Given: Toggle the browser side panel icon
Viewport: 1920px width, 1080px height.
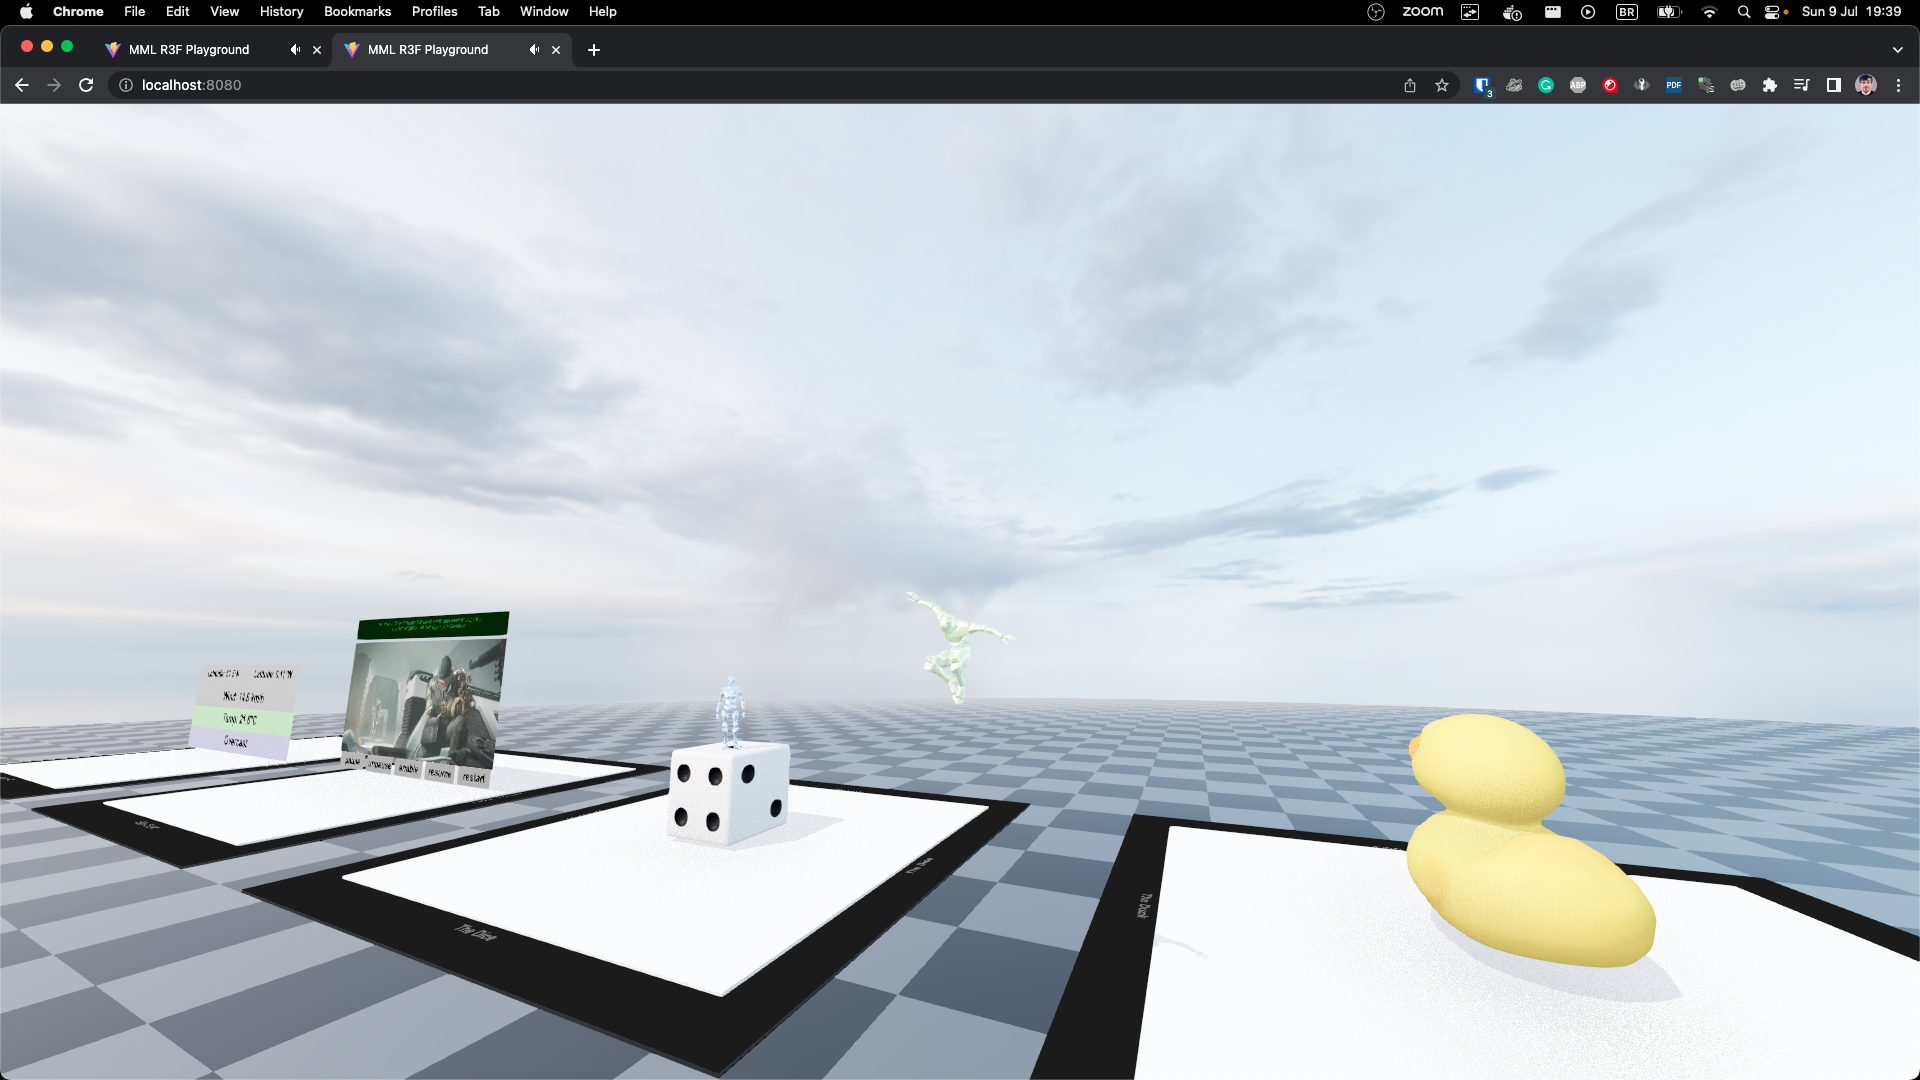Looking at the screenshot, I should coord(1833,85).
